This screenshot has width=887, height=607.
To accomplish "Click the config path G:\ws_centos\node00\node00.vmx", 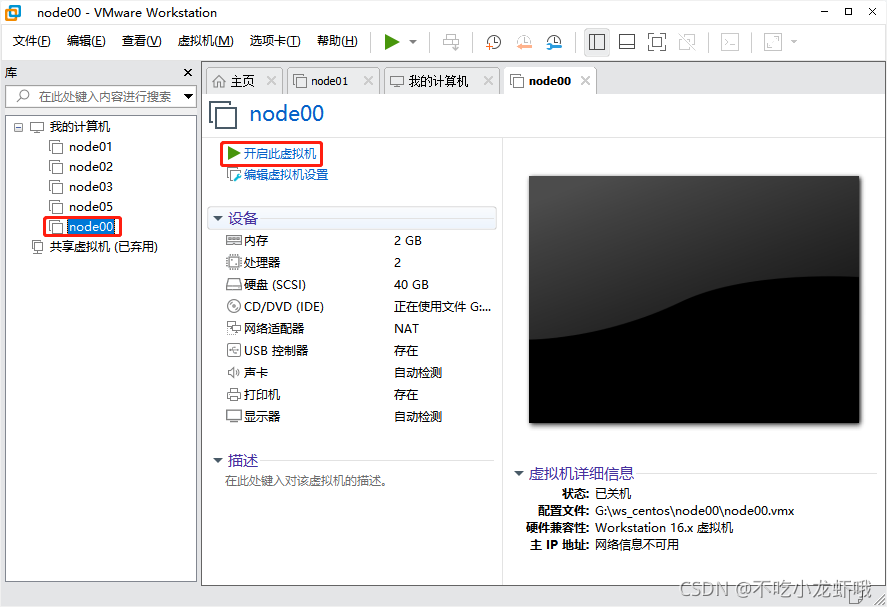I will coord(695,511).
